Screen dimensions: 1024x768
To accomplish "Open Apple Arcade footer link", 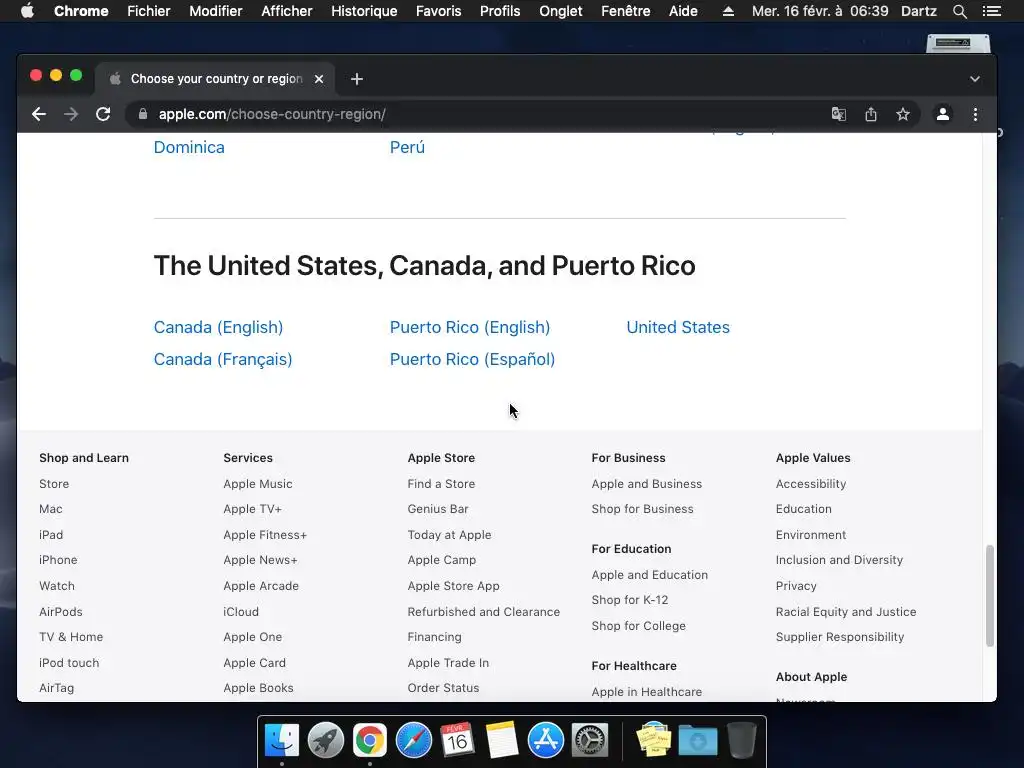I will pyautogui.click(x=261, y=586).
